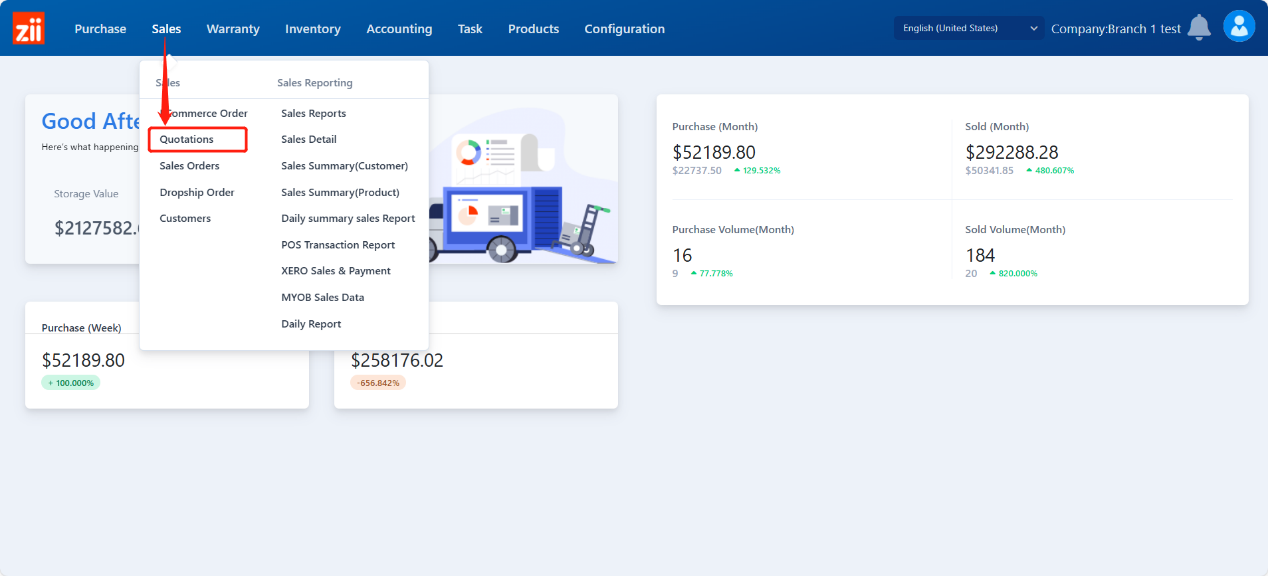
Task: Open MYOB Sales Data report
Action: tap(322, 297)
